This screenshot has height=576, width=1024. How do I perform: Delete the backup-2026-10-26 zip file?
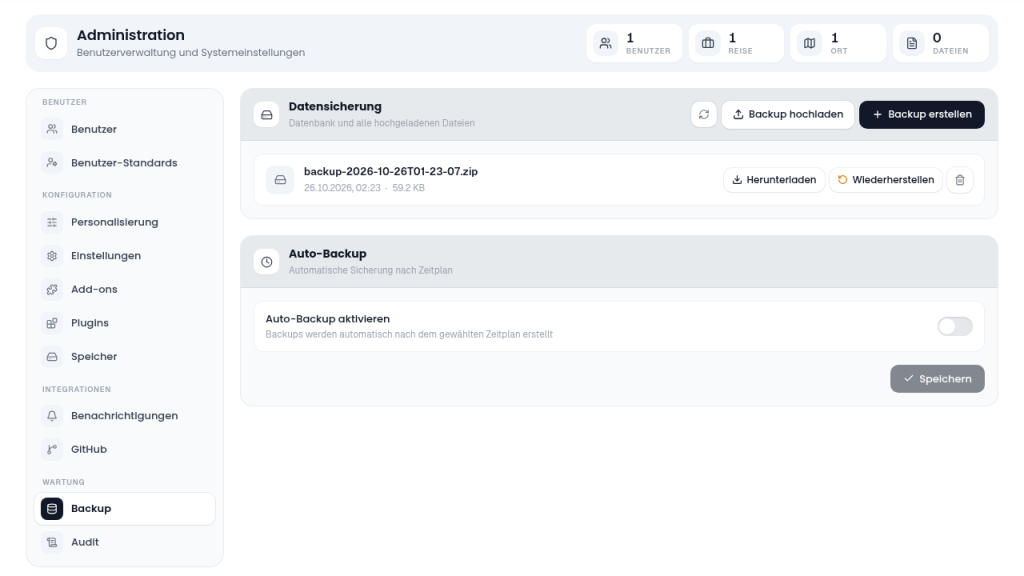pyautogui.click(x=959, y=180)
